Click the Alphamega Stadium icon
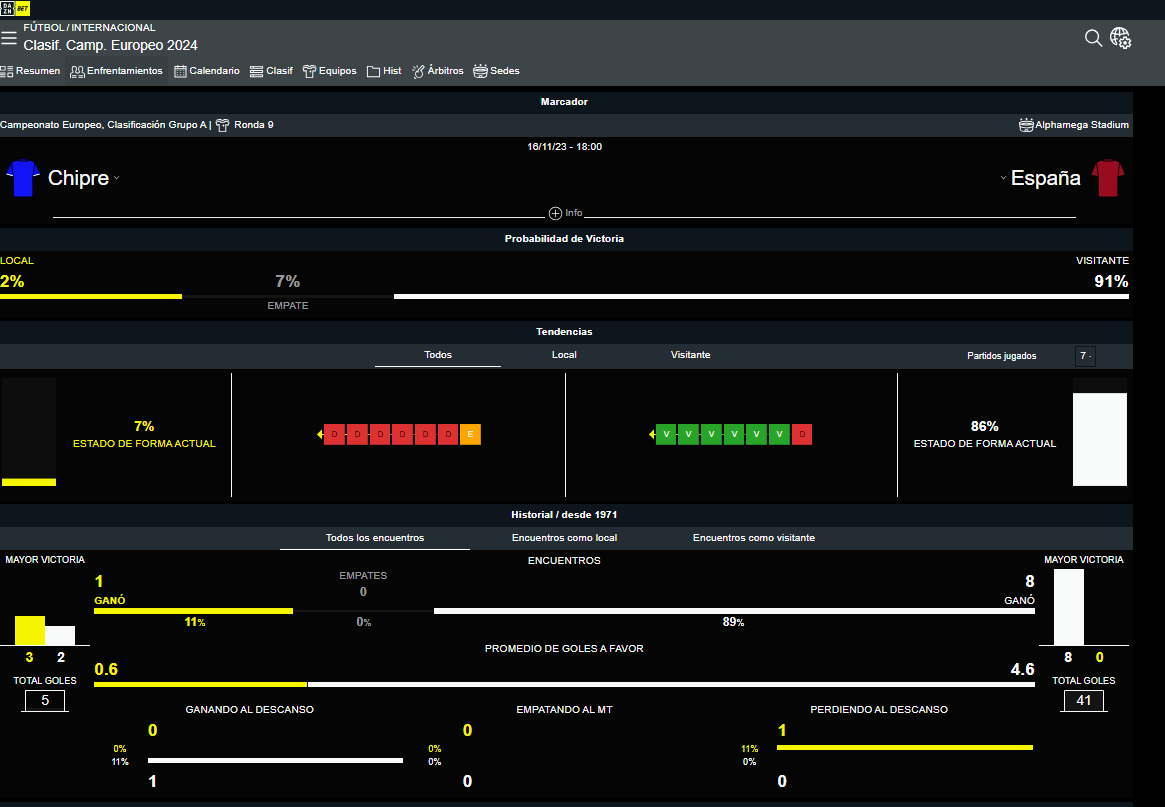This screenshot has width=1165, height=807. (x=1025, y=125)
